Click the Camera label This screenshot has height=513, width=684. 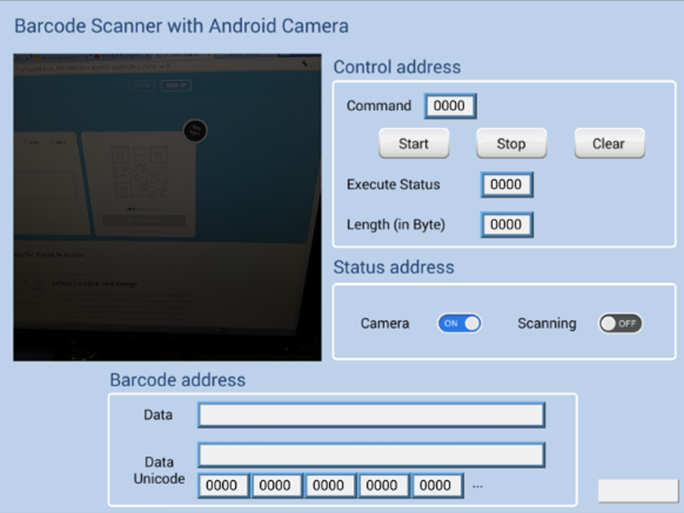[x=385, y=323]
